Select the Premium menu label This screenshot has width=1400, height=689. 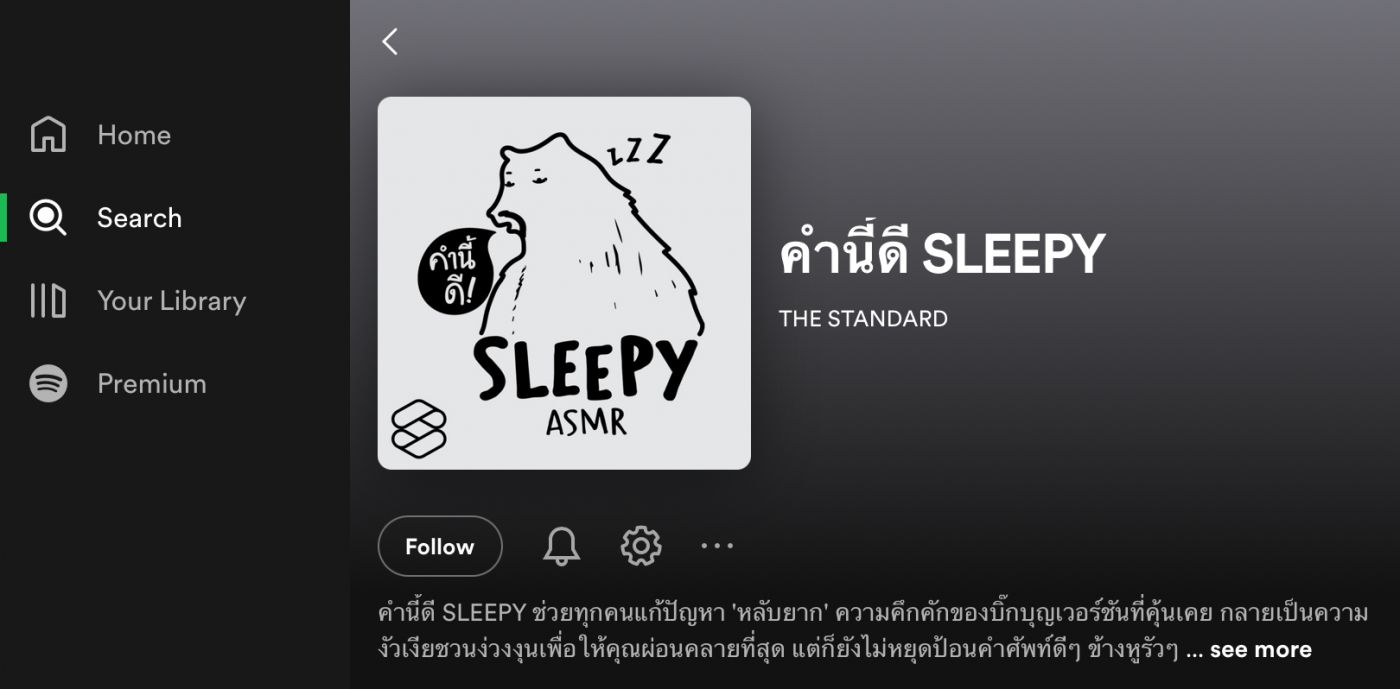(x=152, y=384)
